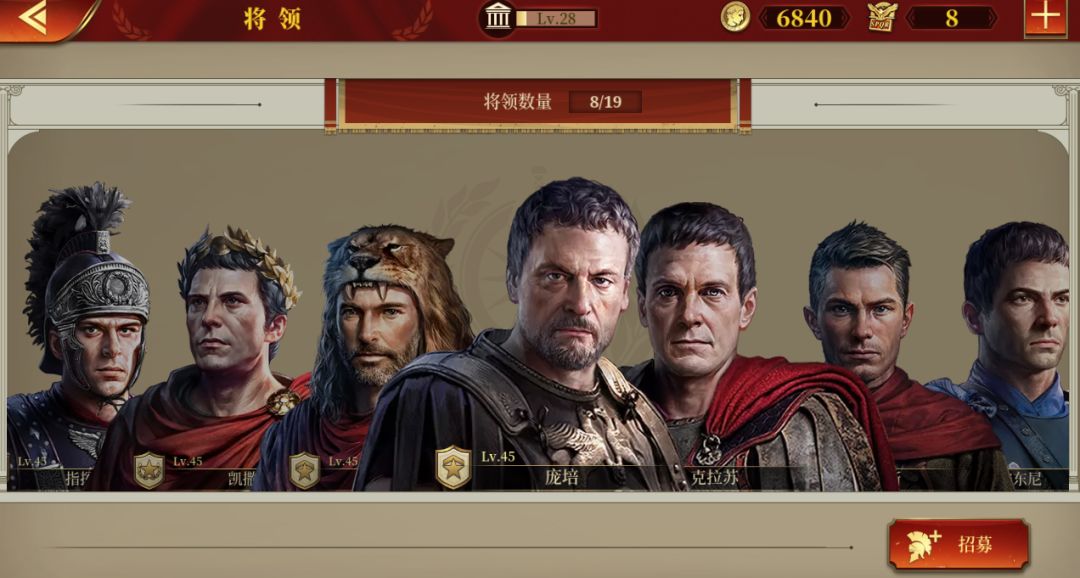Tap the star shield badge beside 凯撒
Viewport: 1080px width, 578px height.
149,471
